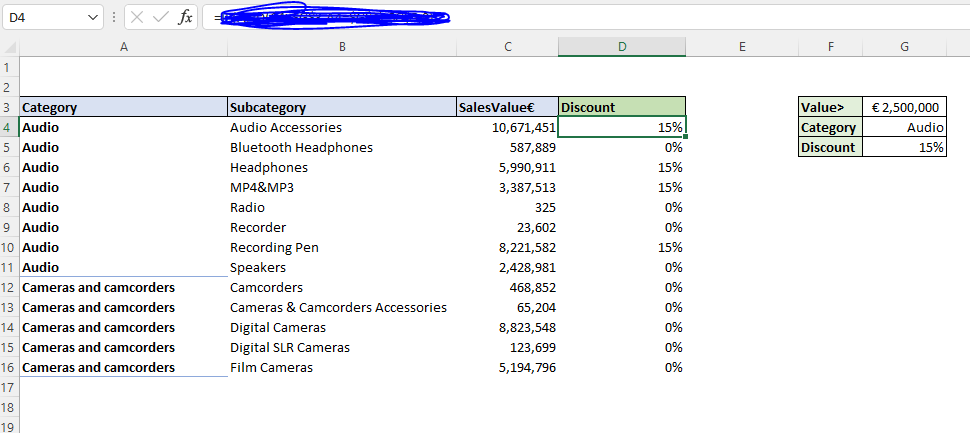Viewport: 970px width, 433px height.
Task: Select row 3 header
Action: pyautogui.click(x=9, y=107)
